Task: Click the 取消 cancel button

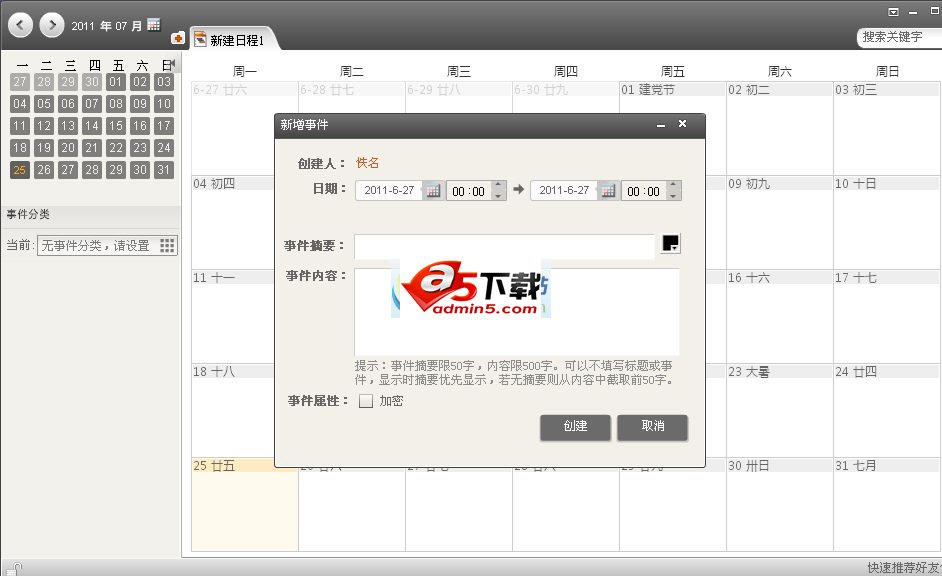Action: click(x=652, y=427)
